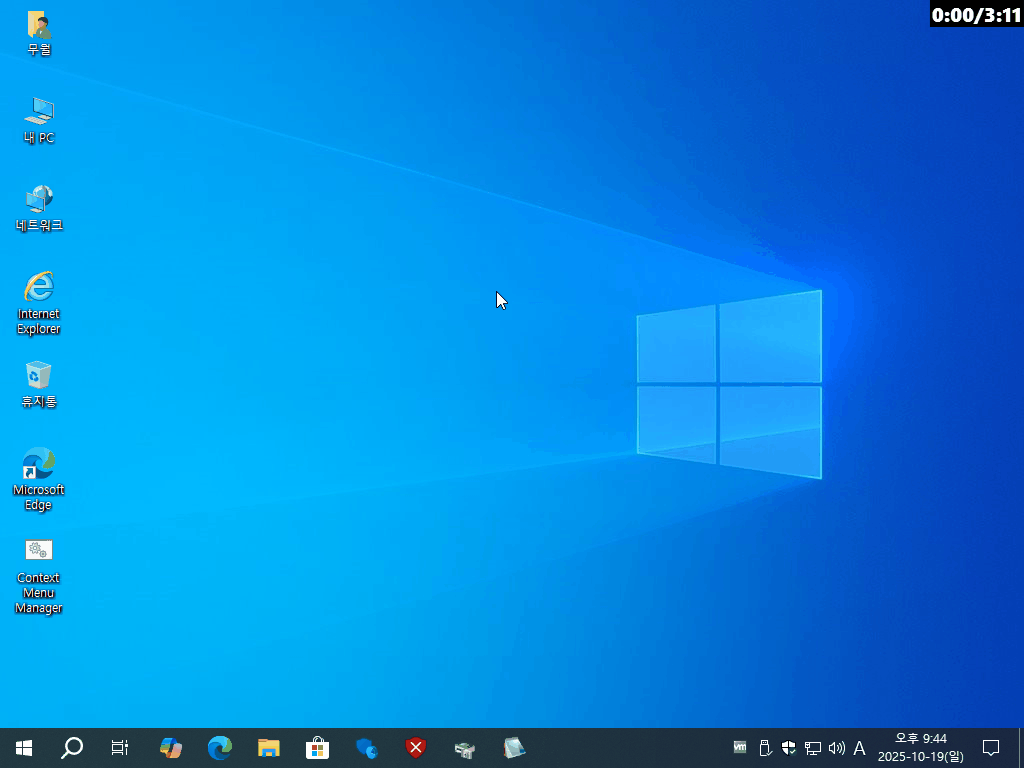Open taskbar Search magnifier

coord(72,748)
